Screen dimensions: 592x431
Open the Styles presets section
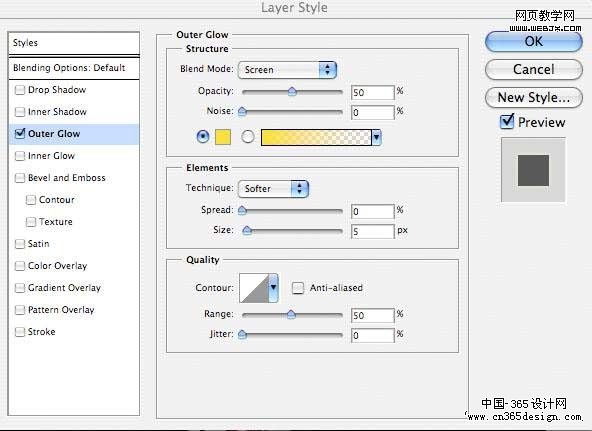tap(74, 43)
